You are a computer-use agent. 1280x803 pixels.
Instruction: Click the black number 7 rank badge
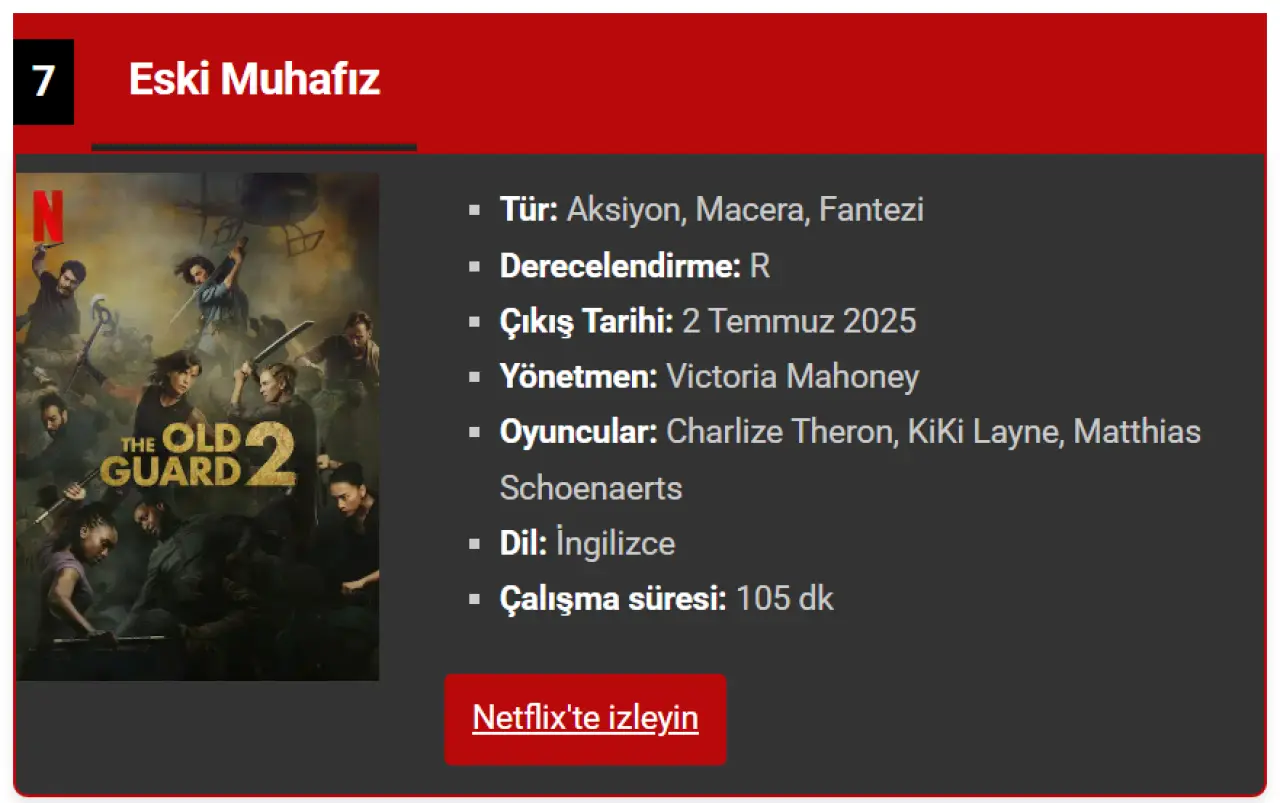click(43, 82)
